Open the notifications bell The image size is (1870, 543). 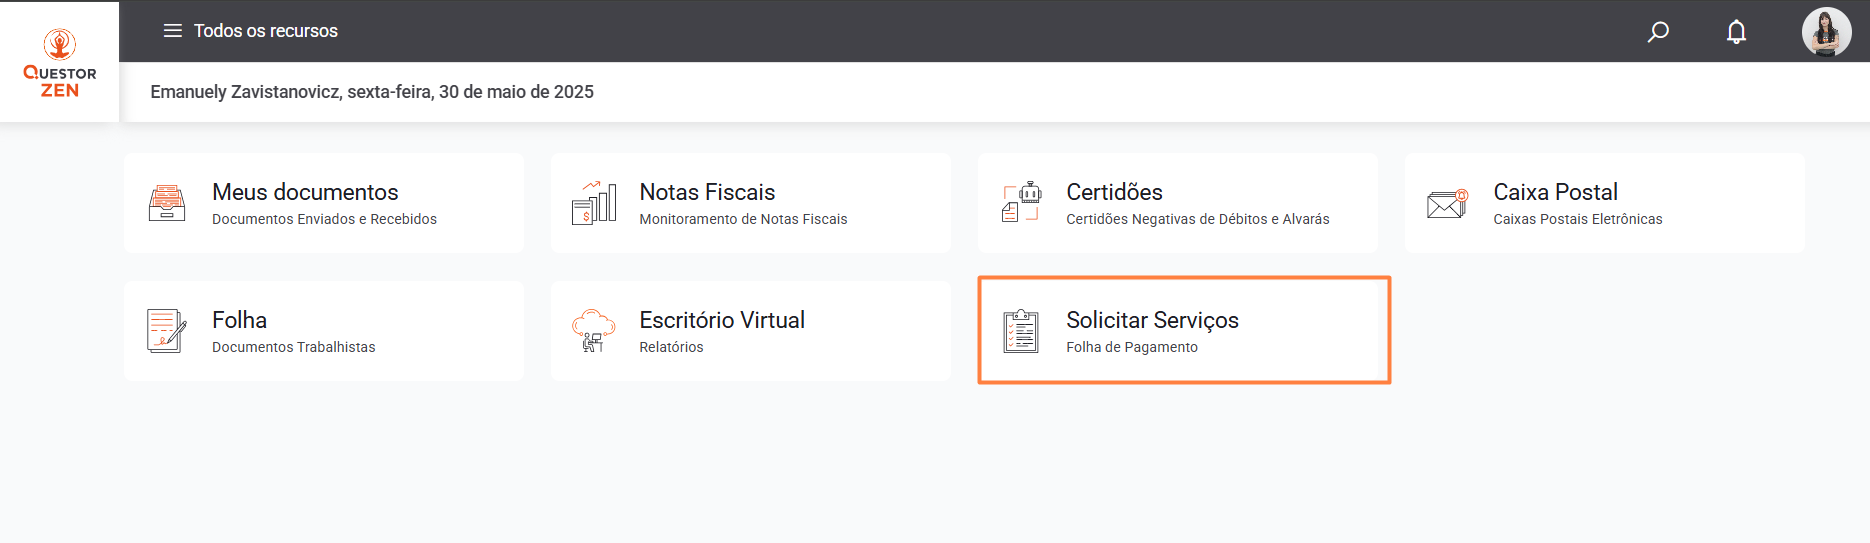pyautogui.click(x=1737, y=32)
